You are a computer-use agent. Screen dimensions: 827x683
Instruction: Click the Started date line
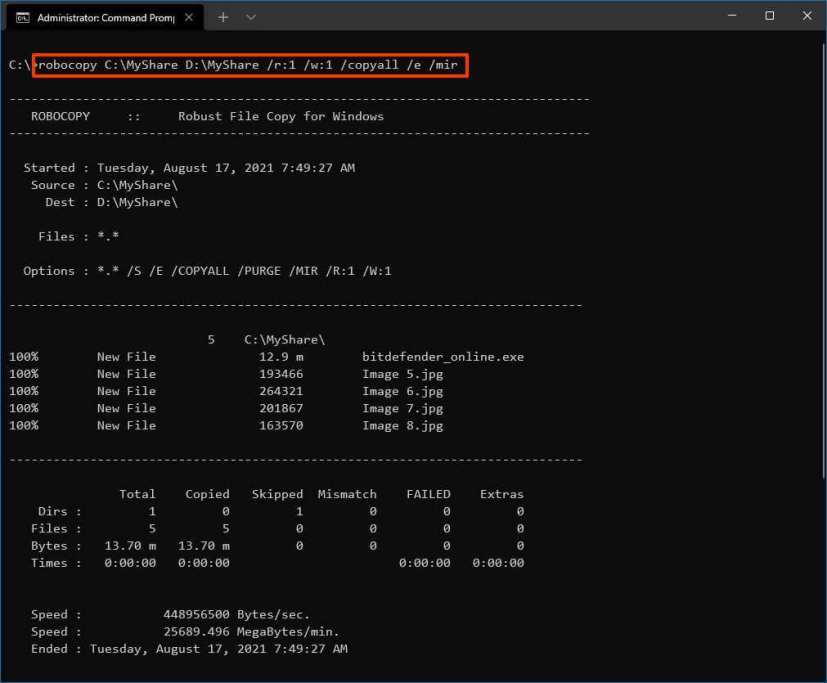pyautogui.click(x=189, y=168)
